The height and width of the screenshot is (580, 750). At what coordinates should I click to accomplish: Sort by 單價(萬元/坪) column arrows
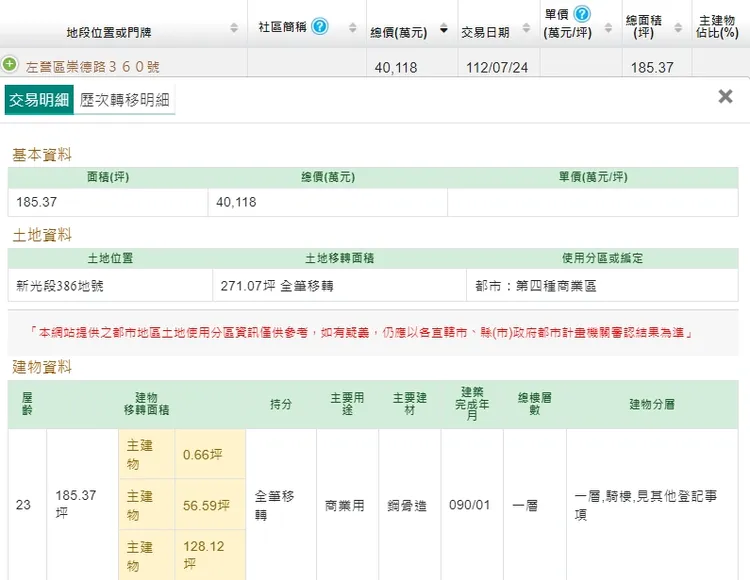point(608,28)
